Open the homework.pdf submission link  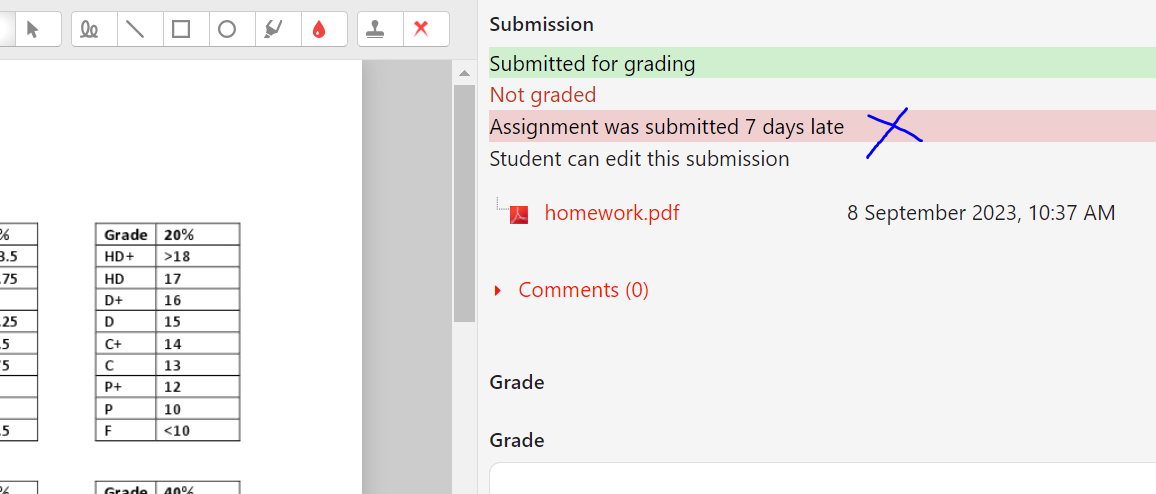pyautogui.click(x=612, y=213)
